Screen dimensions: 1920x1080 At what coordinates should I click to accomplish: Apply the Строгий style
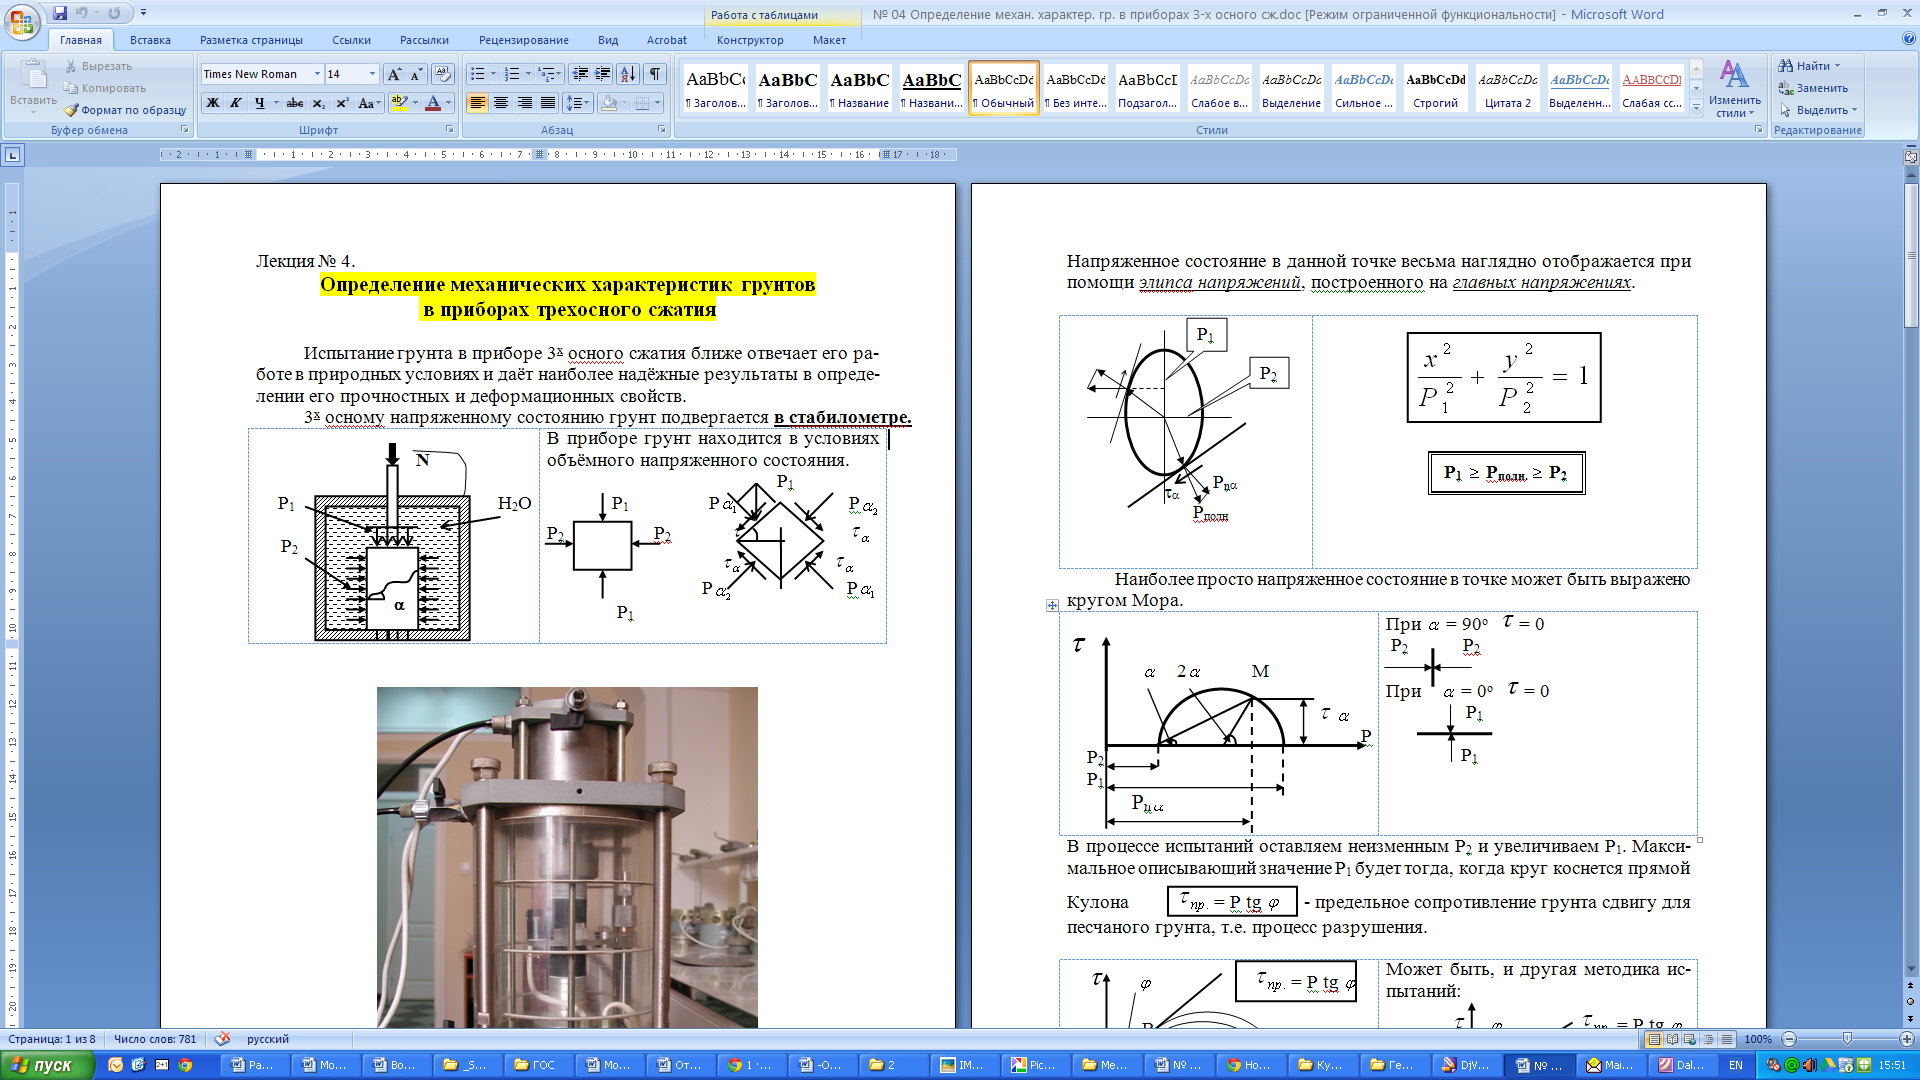1436,88
